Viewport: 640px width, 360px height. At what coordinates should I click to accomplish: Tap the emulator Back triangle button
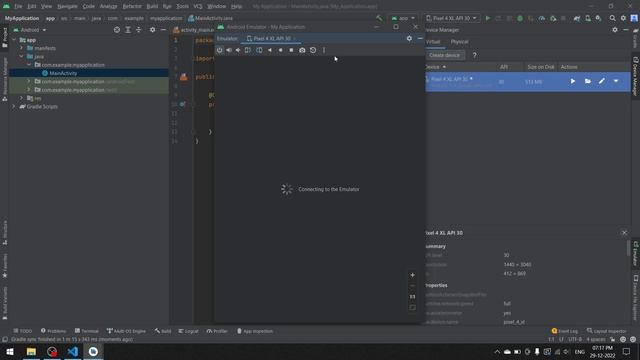270,50
